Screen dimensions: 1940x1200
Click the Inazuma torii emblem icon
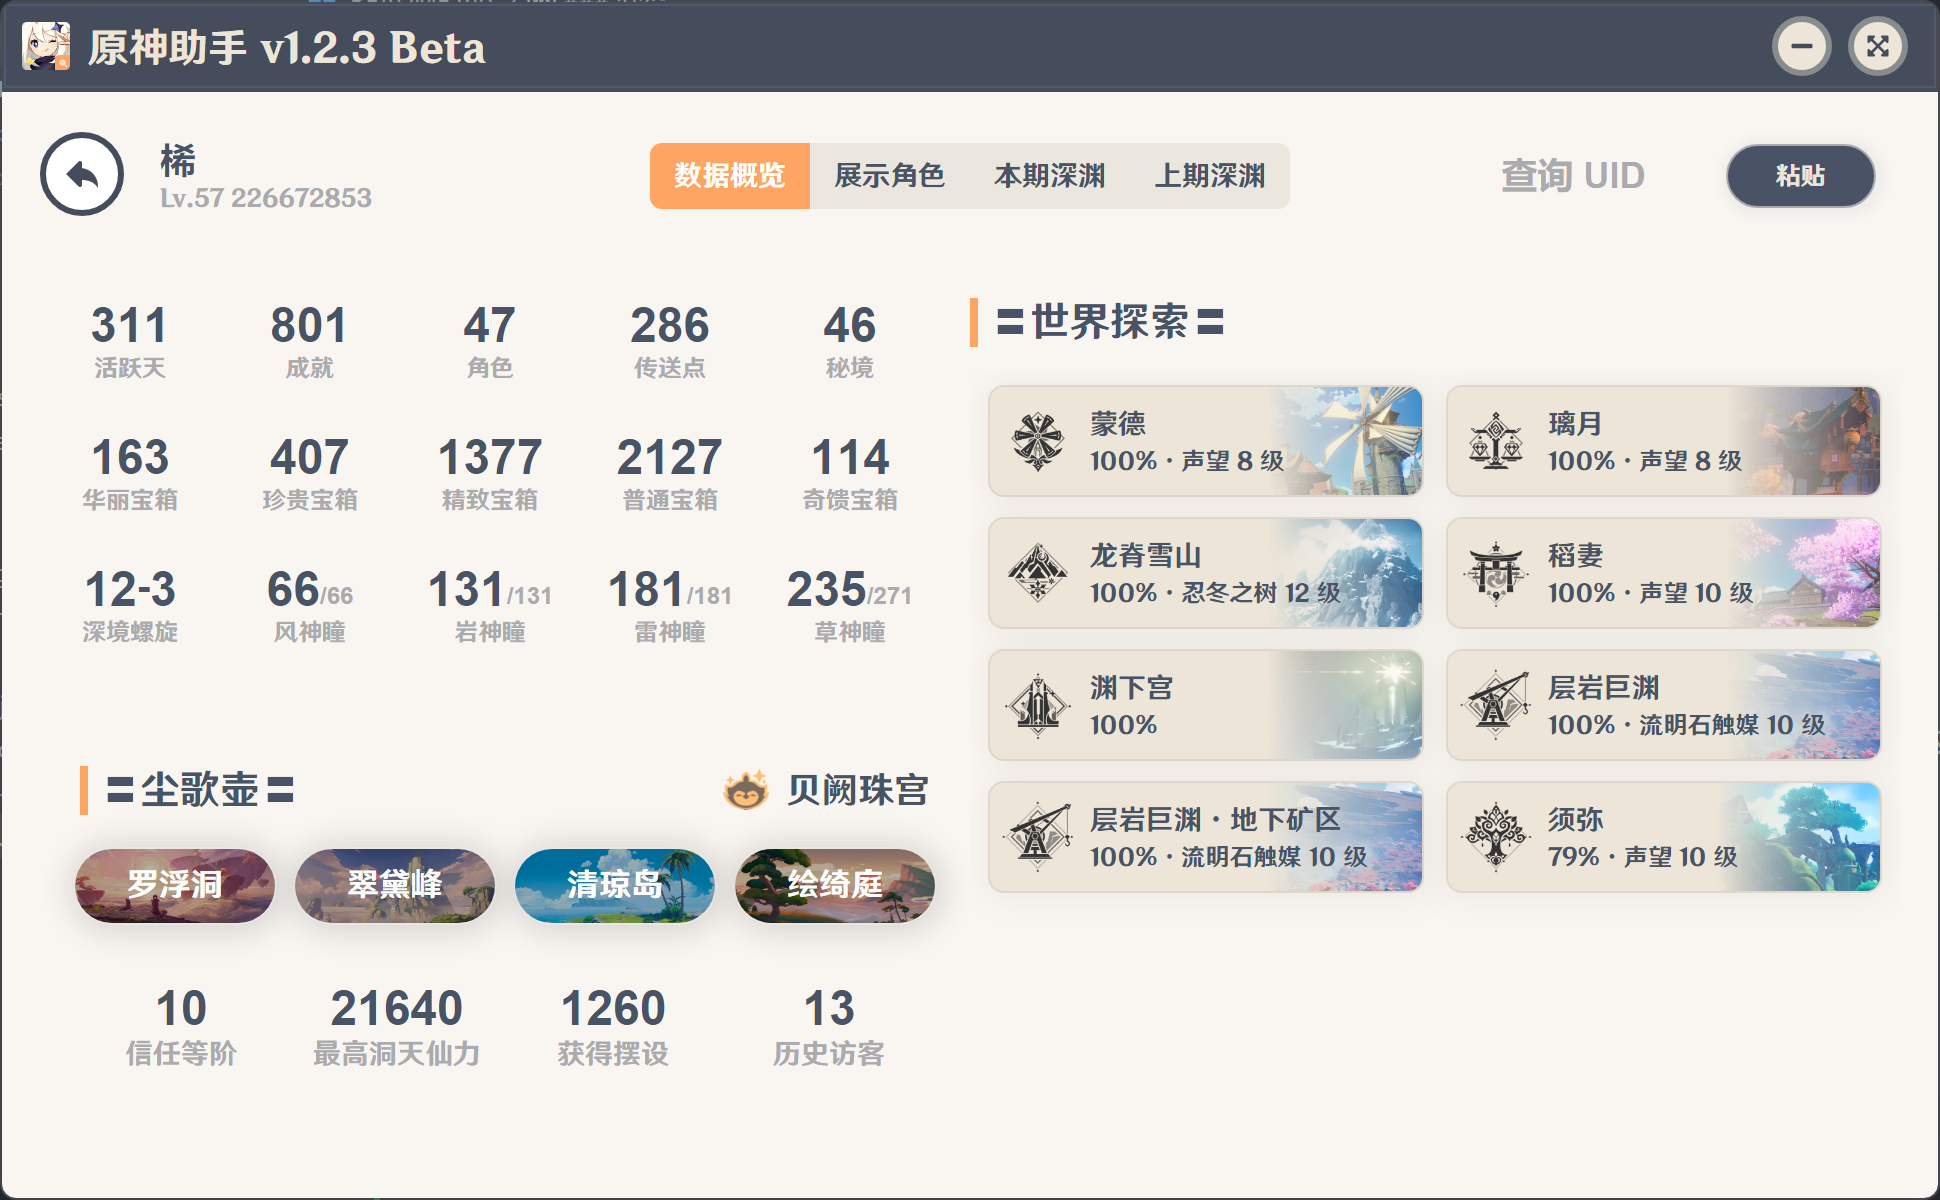[x=1496, y=573]
